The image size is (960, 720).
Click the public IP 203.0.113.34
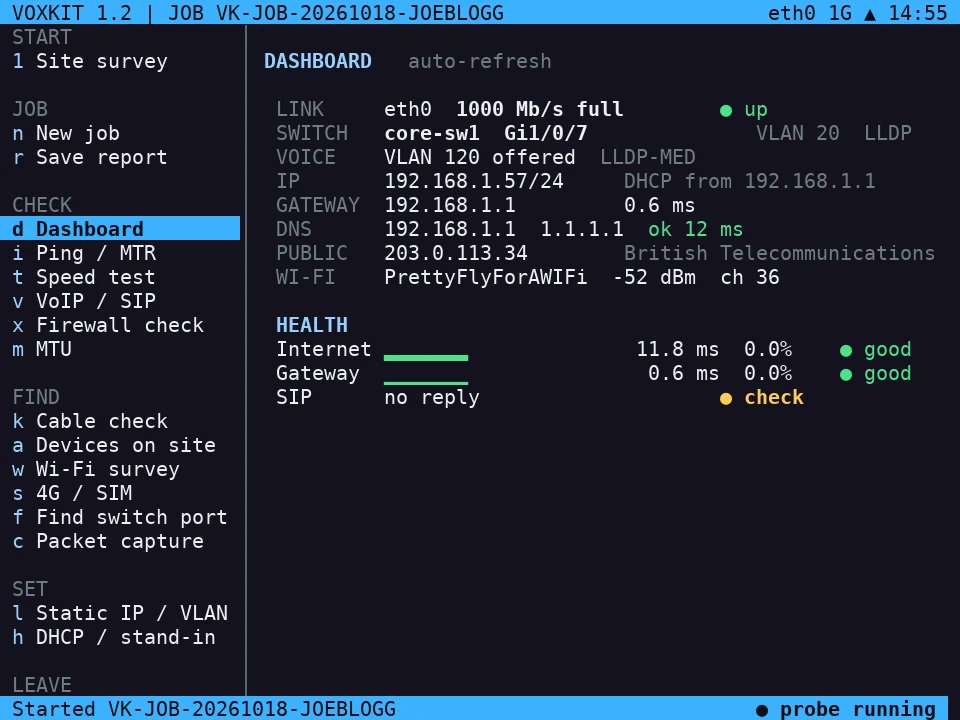[456, 253]
